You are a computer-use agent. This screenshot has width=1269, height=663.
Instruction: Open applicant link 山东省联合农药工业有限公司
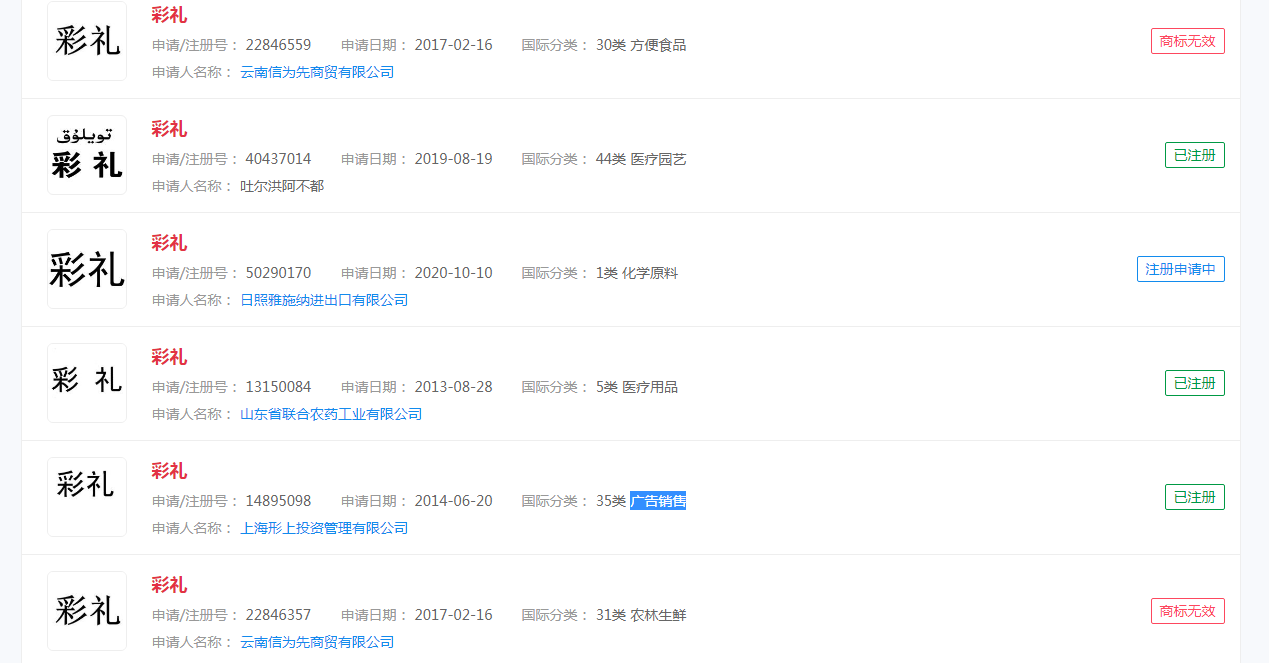click(331, 414)
